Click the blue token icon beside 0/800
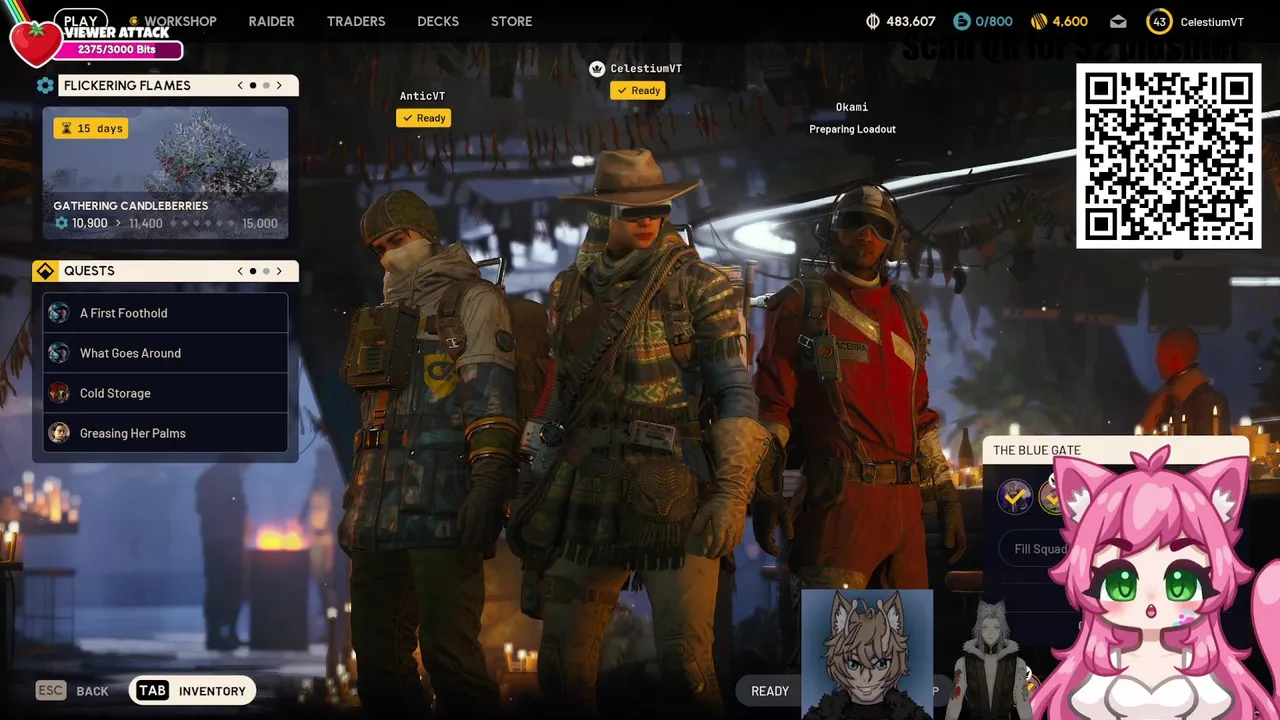Image resolution: width=1280 pixels, height=720 pixels. point(961,21)
